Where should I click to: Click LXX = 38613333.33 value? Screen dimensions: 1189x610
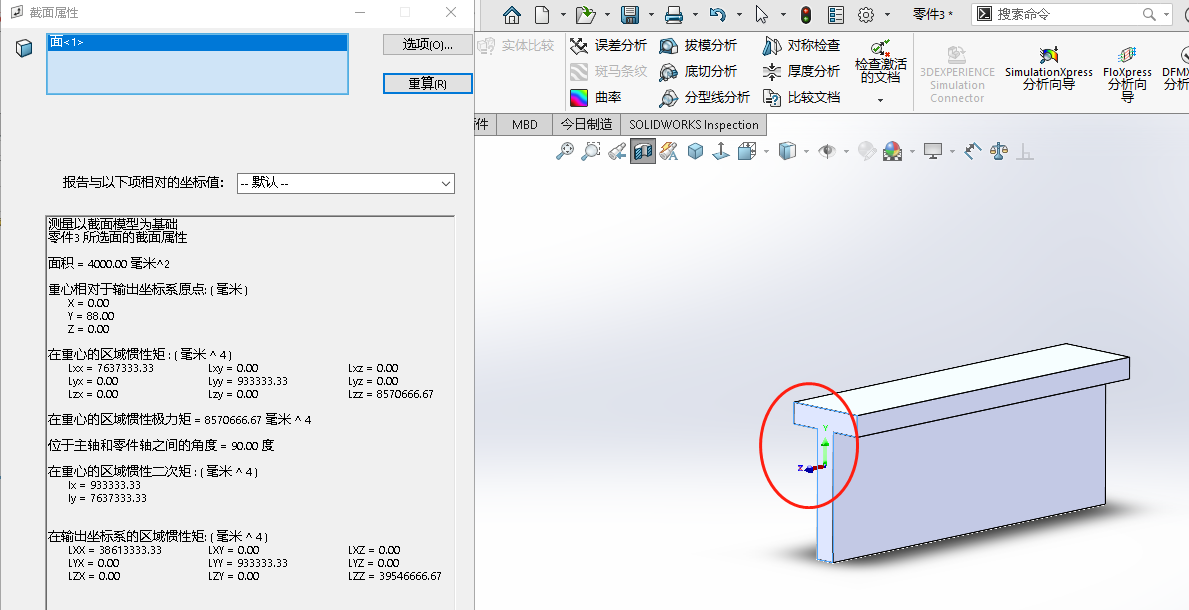(x=115, y=550)
